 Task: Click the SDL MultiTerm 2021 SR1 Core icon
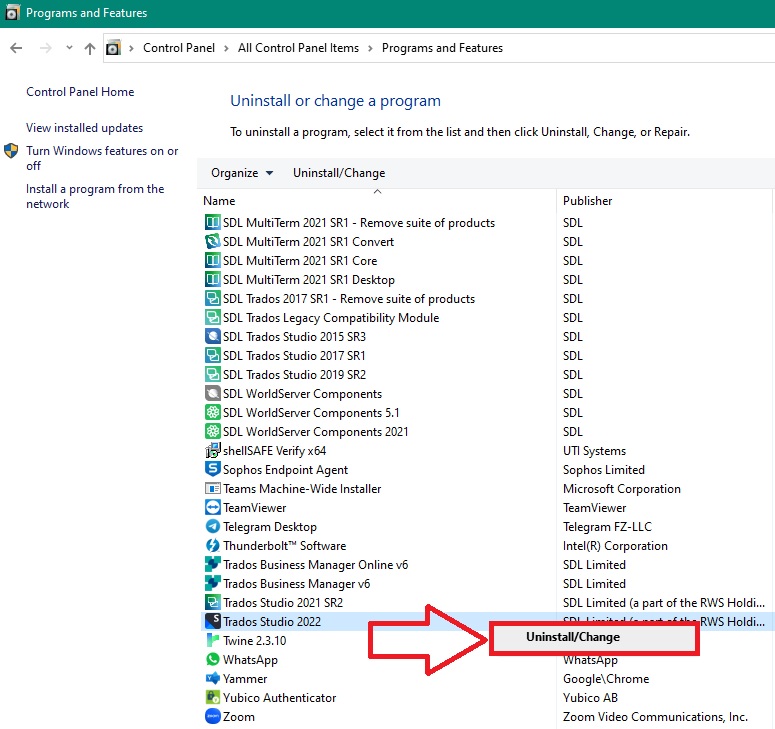tap(213, 260)
